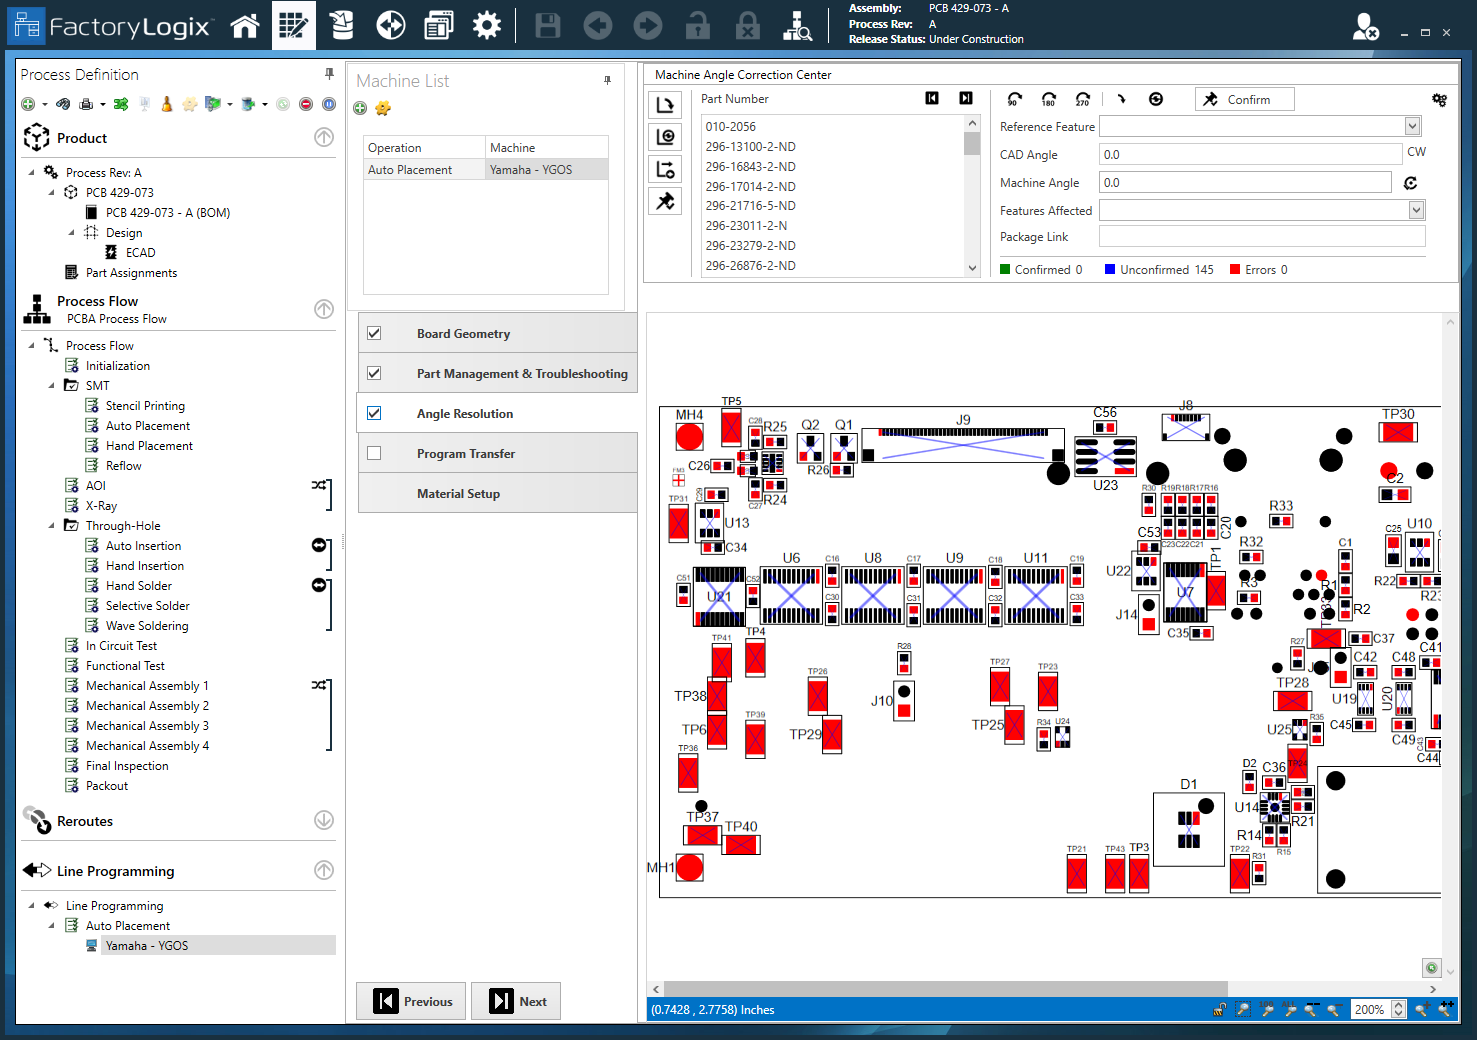Rotate part by 90 degrees icon
The height and width of the screenshot is (1040, 1477).
pos(1015,99)
